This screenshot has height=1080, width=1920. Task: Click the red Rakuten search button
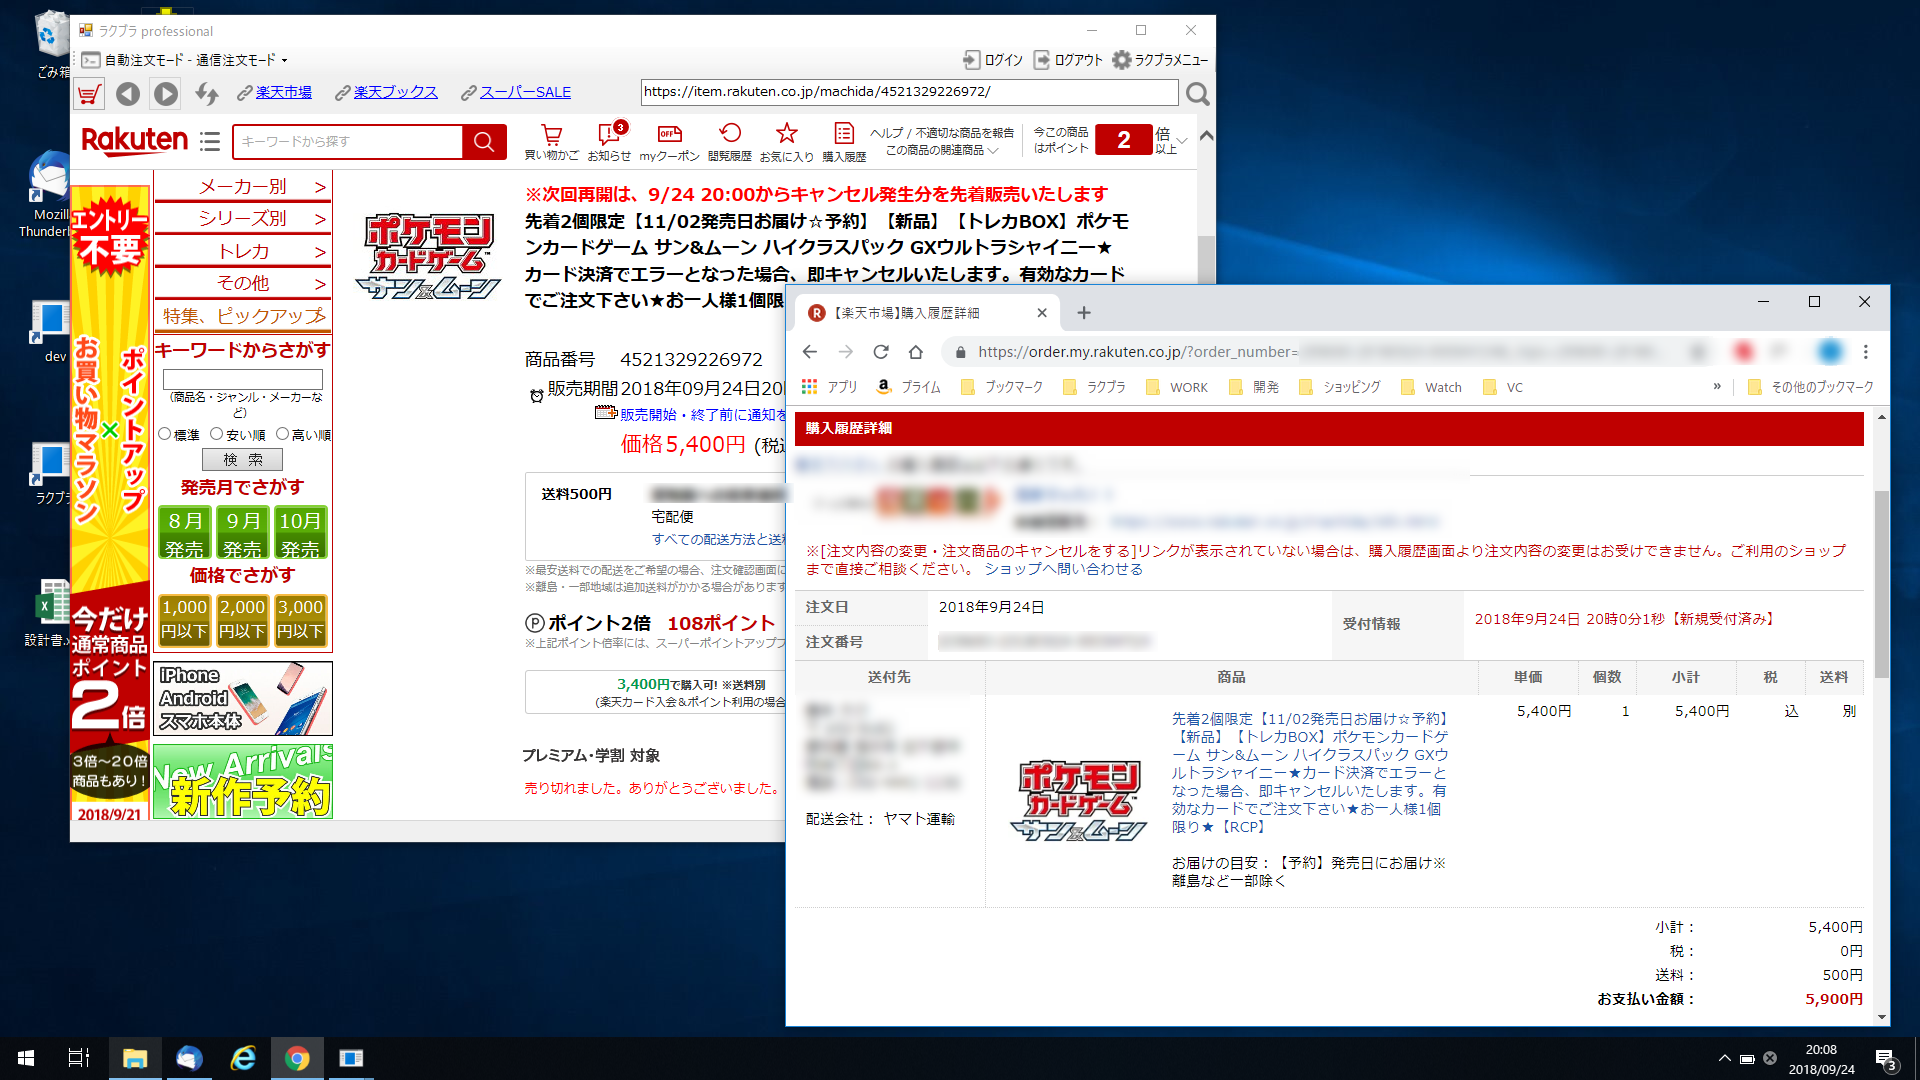pos(484,142)
